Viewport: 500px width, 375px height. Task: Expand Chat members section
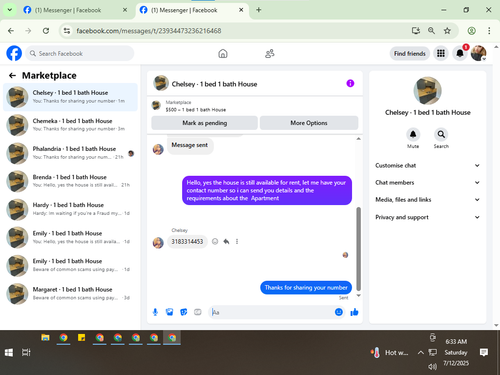427,182
